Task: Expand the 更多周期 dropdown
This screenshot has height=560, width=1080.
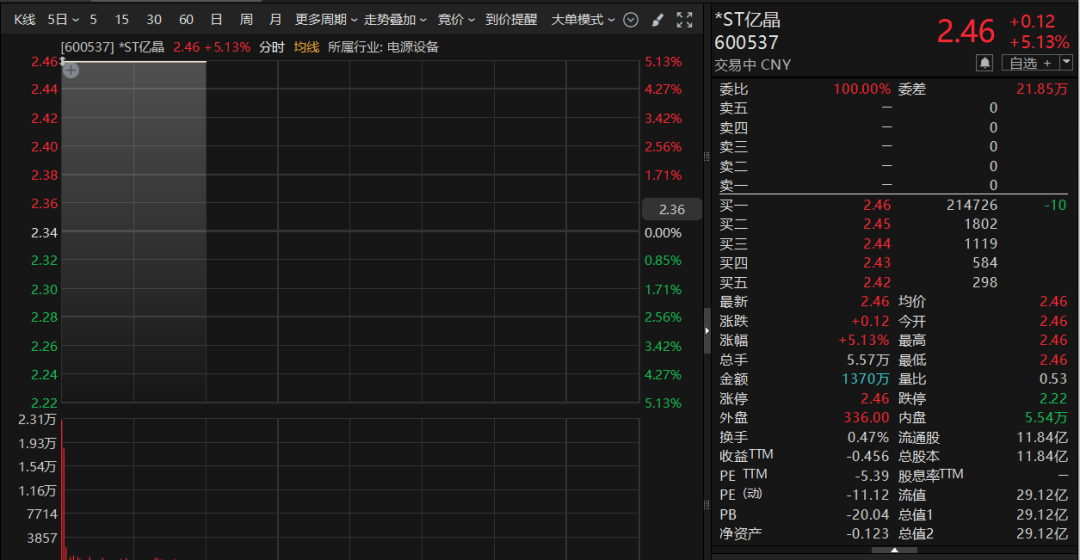Action: coord(326,20)
